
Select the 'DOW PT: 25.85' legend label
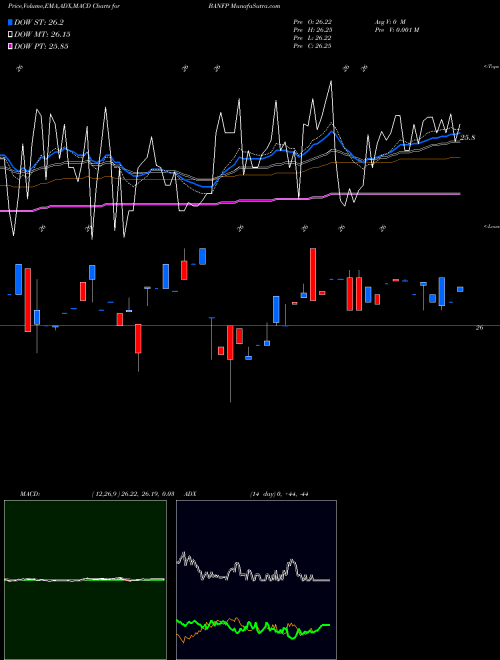pyautogui.click(x=41, y=46)
